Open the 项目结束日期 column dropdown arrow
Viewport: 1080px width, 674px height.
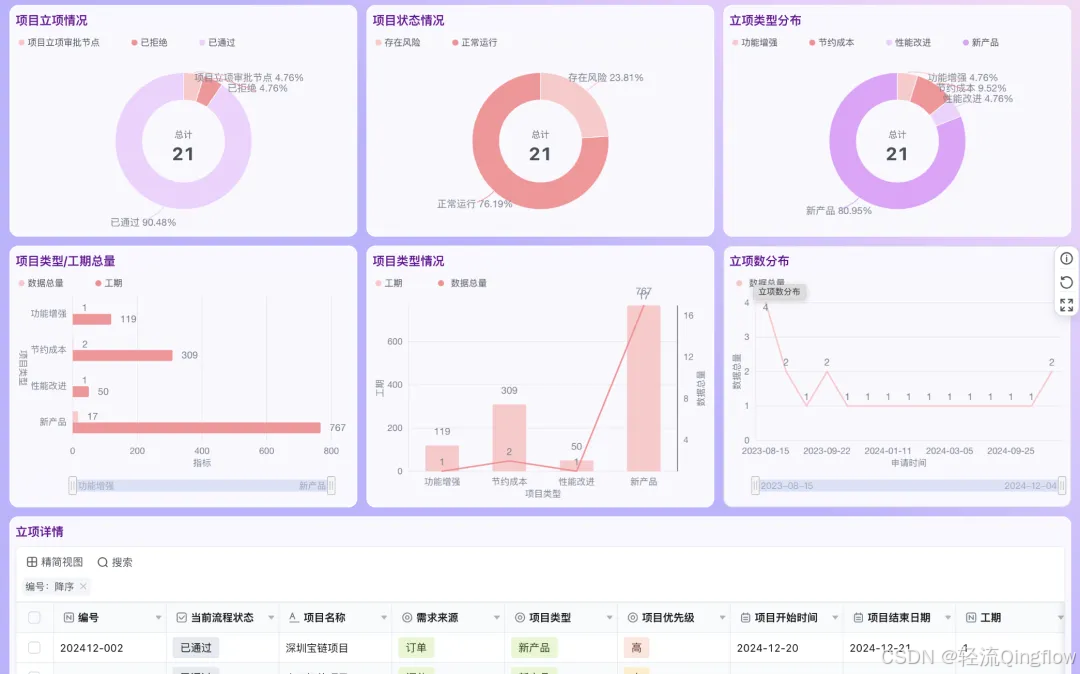coord(948,618)
